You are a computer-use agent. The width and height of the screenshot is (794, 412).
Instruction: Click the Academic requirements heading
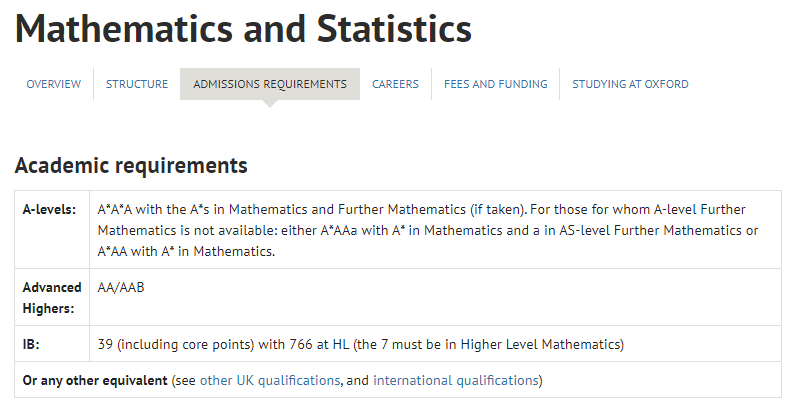point(131,166)
